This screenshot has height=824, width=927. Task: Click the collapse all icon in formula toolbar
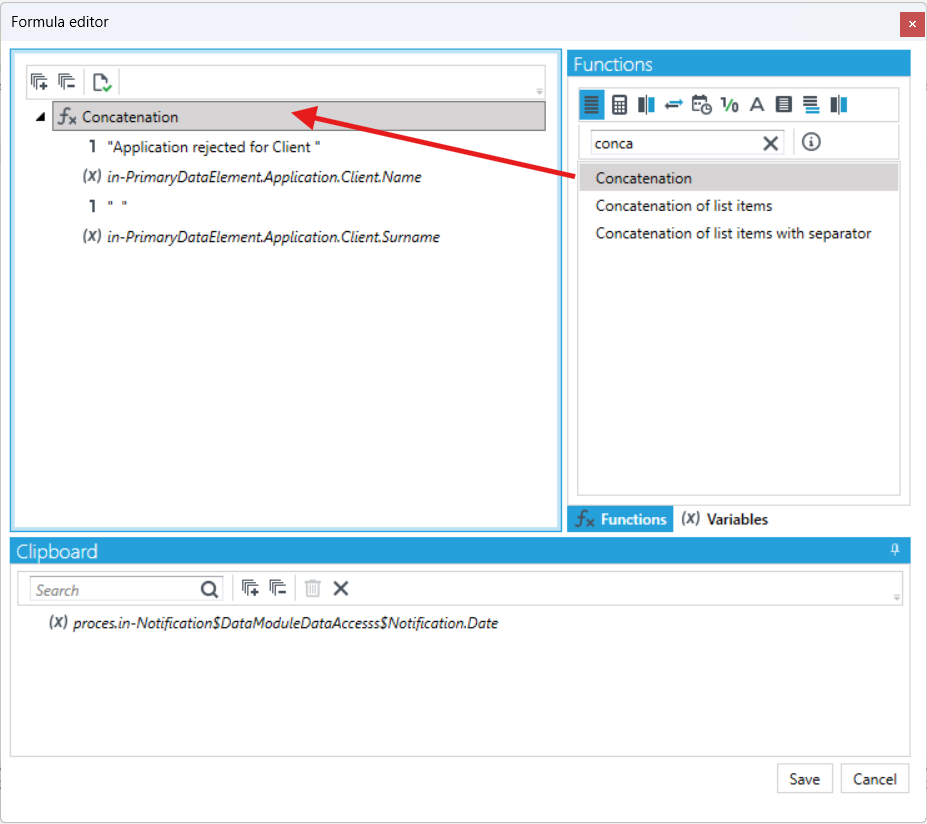pos(66,82)
